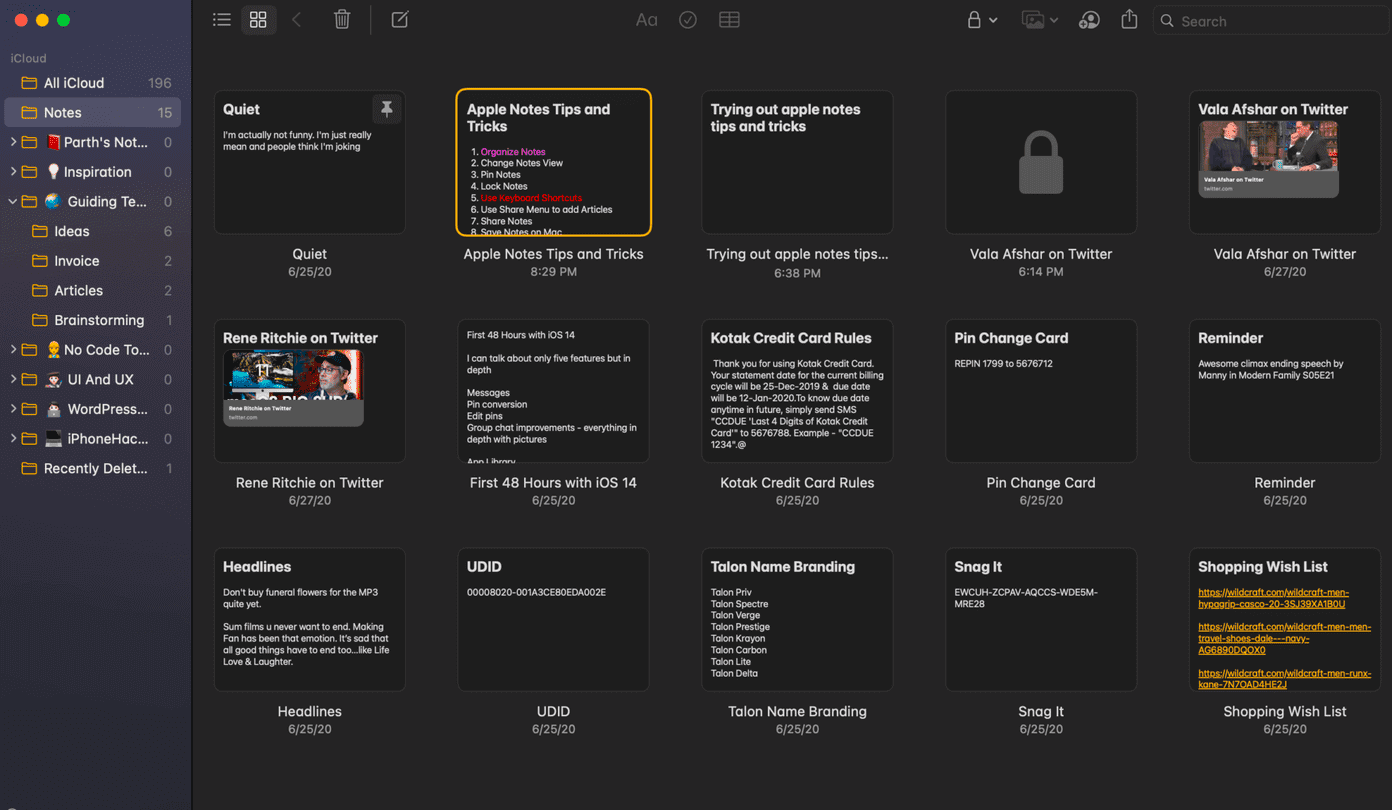Screen dimensions: 1392x810
Task: Click the Ideas folder icon
Action: 40,231
